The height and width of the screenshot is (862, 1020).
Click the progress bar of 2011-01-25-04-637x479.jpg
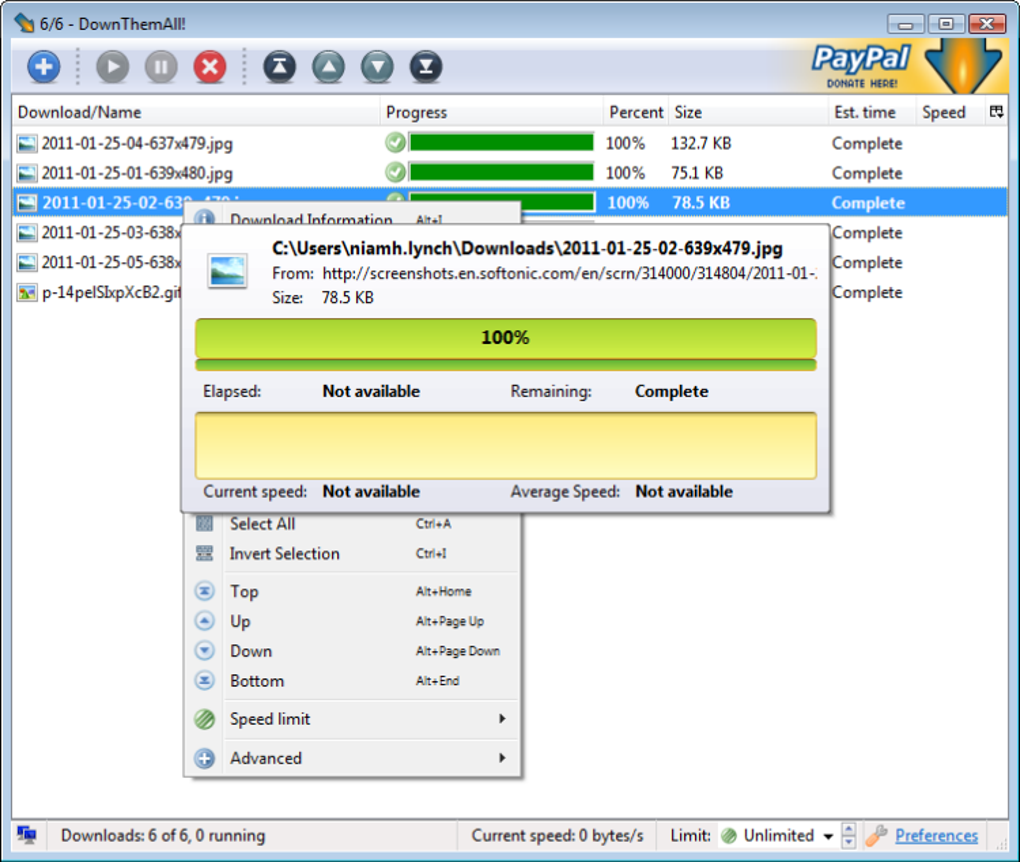pyautogui.click(x=502, y=142)
